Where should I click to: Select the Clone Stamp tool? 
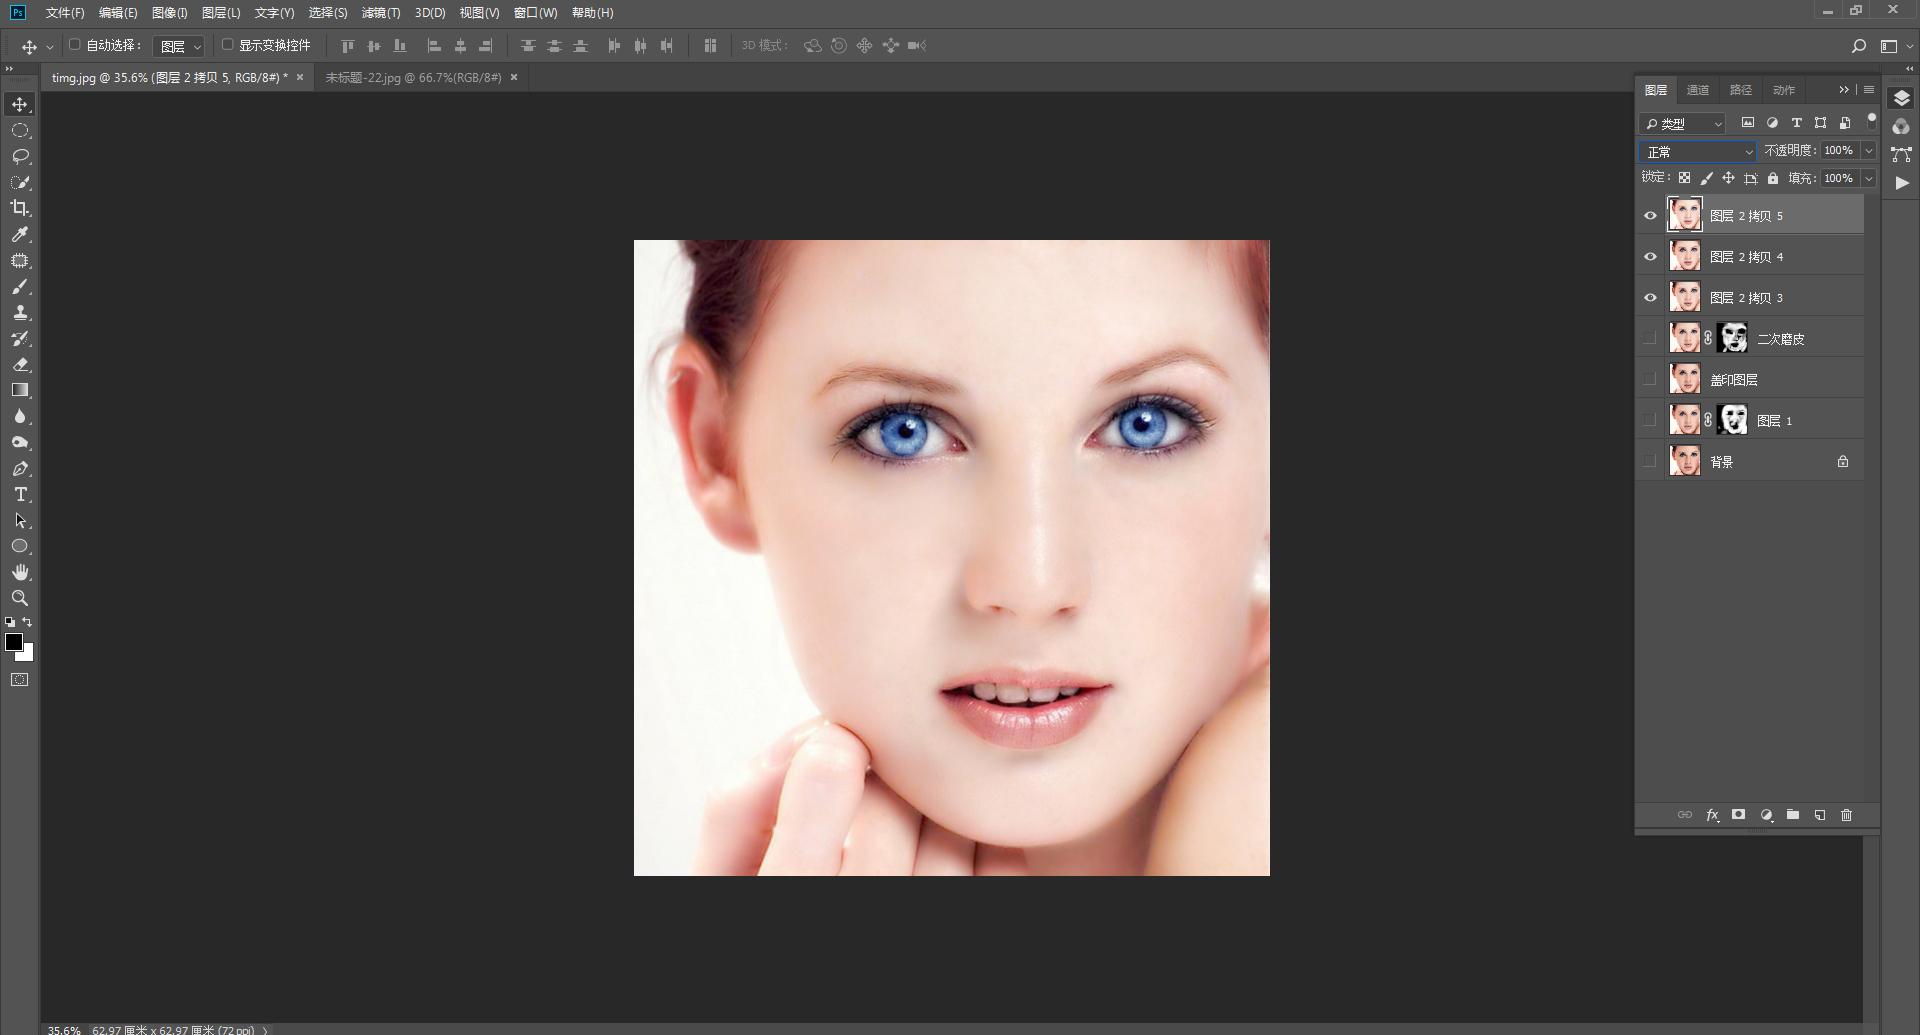point(20,313)
